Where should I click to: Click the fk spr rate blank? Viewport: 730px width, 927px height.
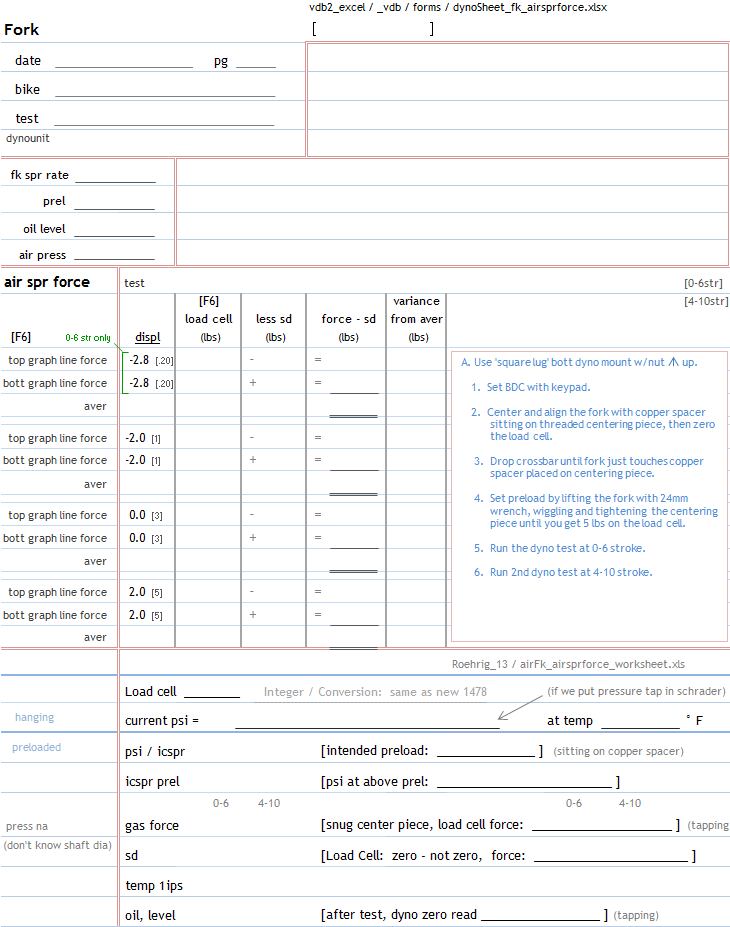tap(115, 177)
